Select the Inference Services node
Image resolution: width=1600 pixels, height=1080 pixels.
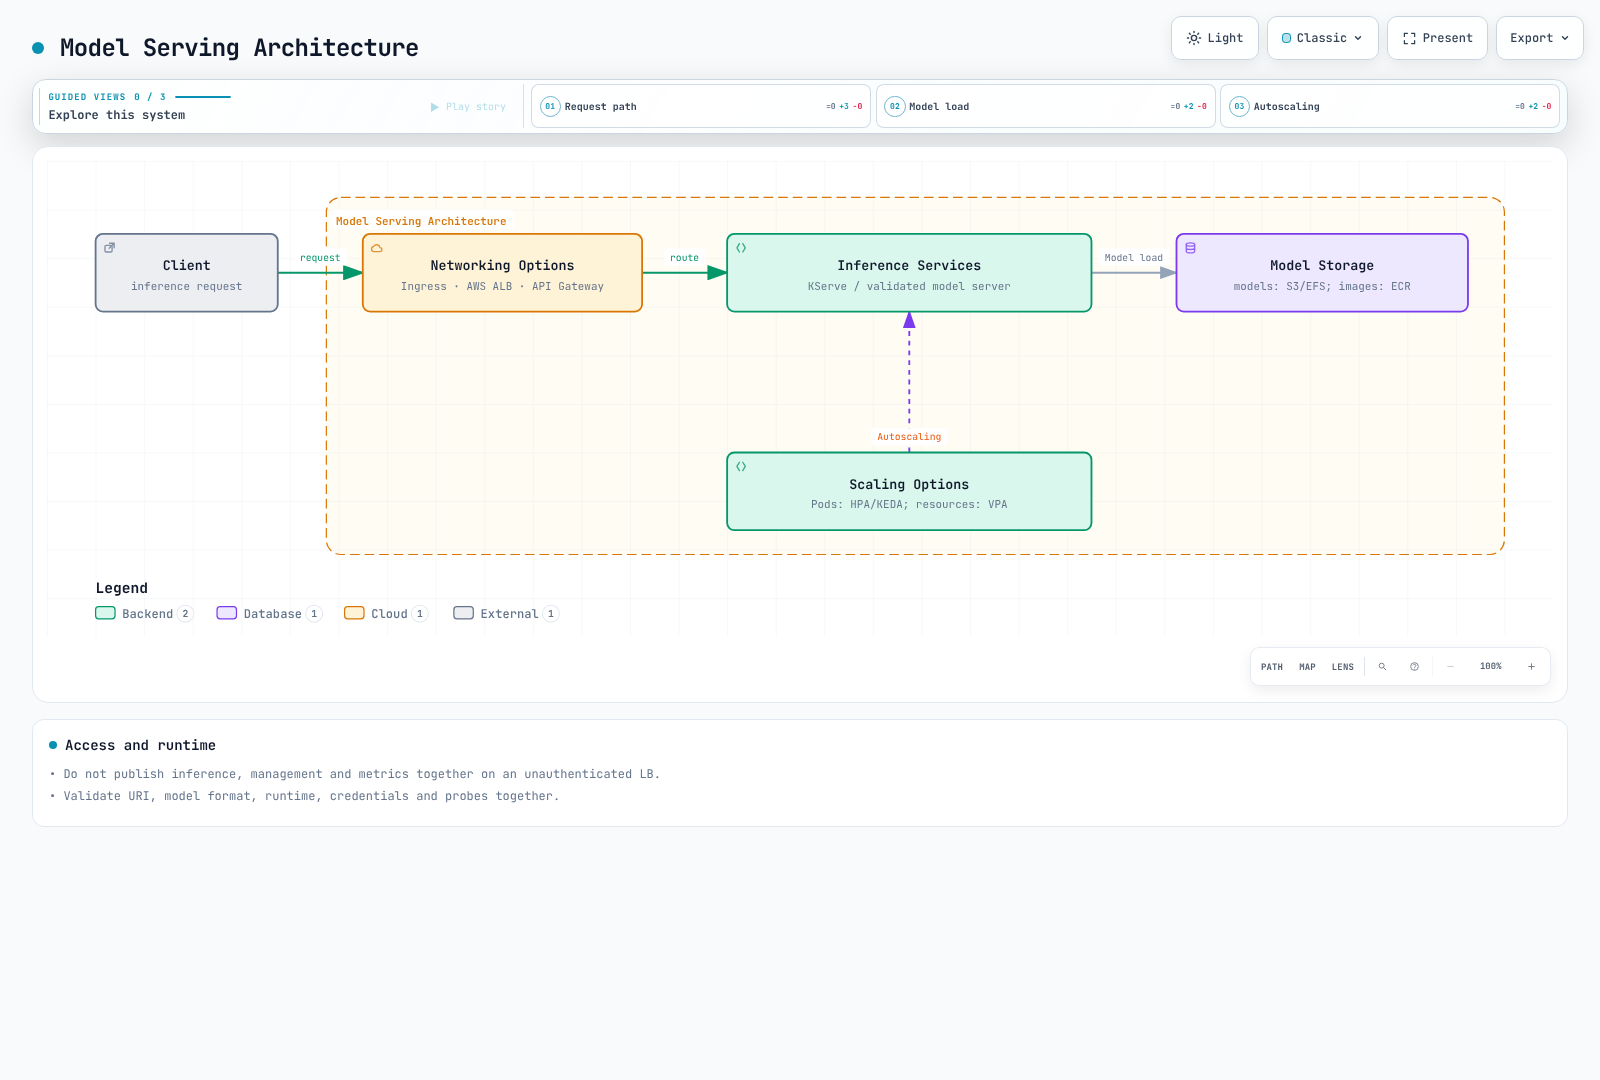point(909,273)
